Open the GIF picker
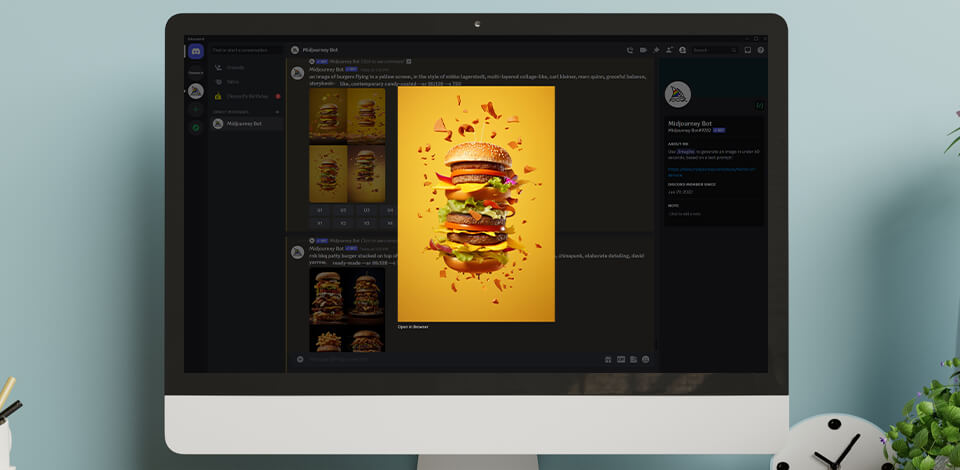Image resolution: width=960 pixels, height=470 pixels. [621, 359]
